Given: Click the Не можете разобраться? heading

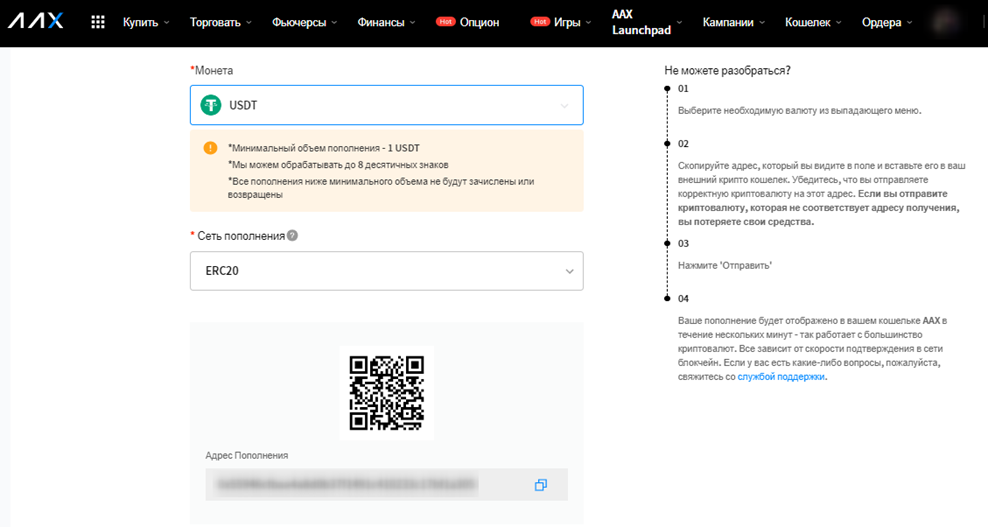Looking at the screenshot, I should tap(727, 71).
